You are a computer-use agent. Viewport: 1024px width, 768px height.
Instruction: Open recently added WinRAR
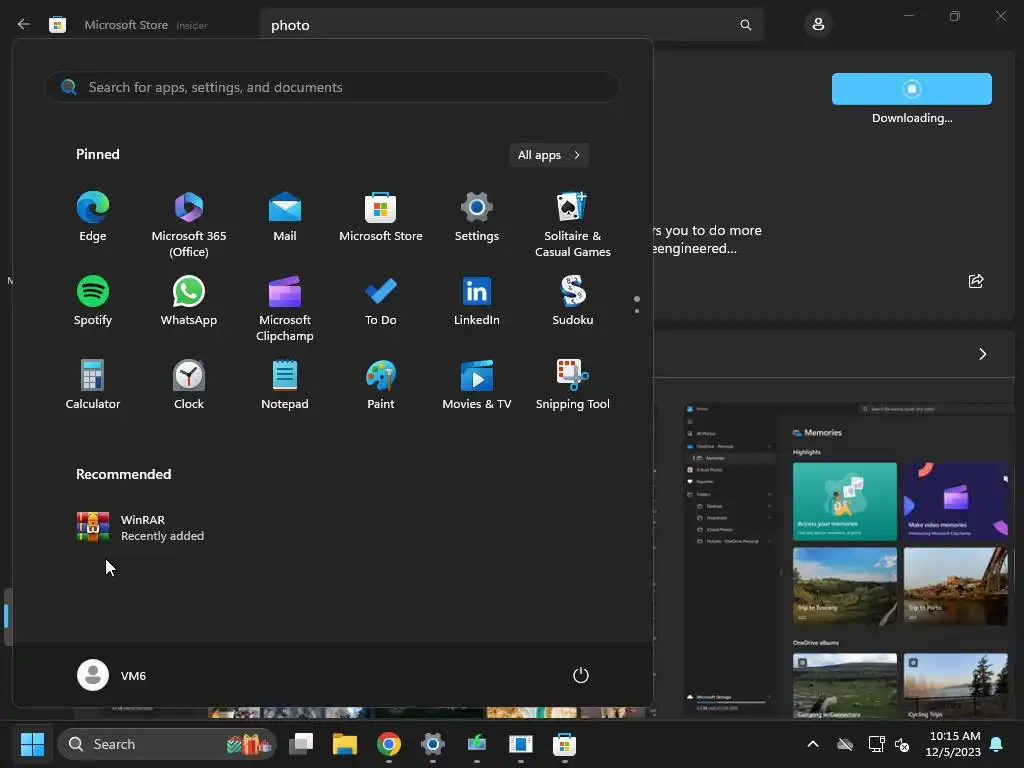pos(140,528)
